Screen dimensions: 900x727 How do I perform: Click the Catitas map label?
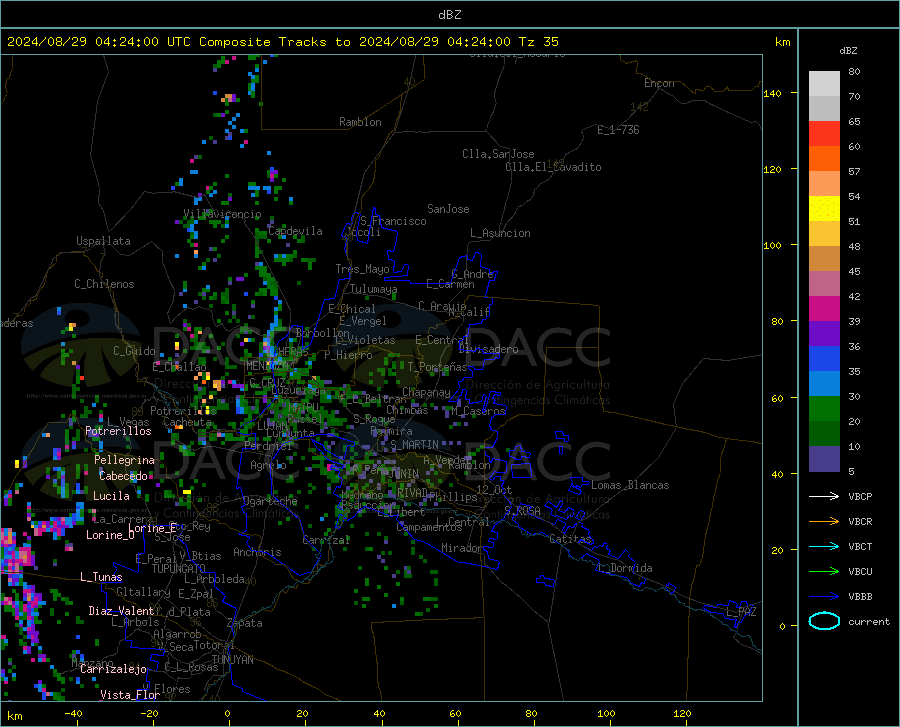point(571,539)
